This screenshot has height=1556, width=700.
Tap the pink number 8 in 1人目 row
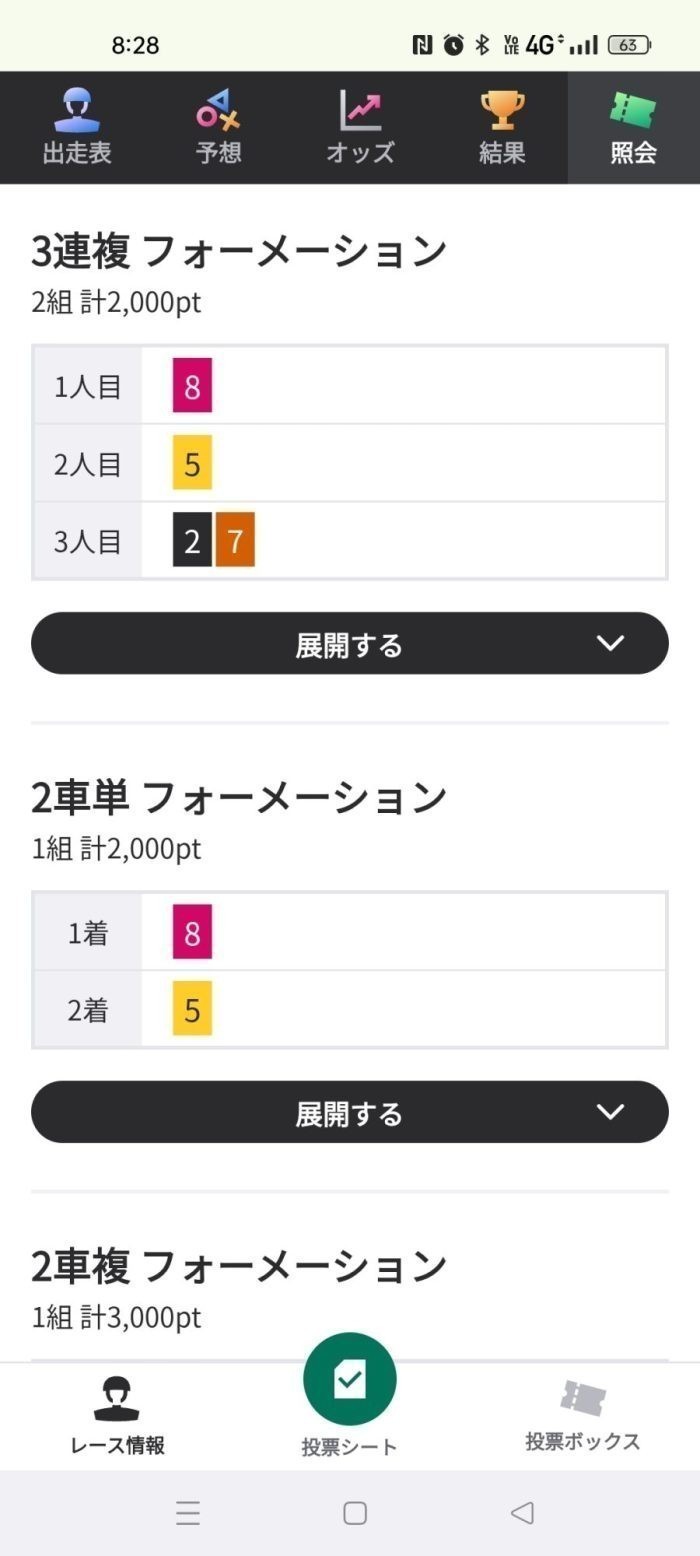coord(192,386)
